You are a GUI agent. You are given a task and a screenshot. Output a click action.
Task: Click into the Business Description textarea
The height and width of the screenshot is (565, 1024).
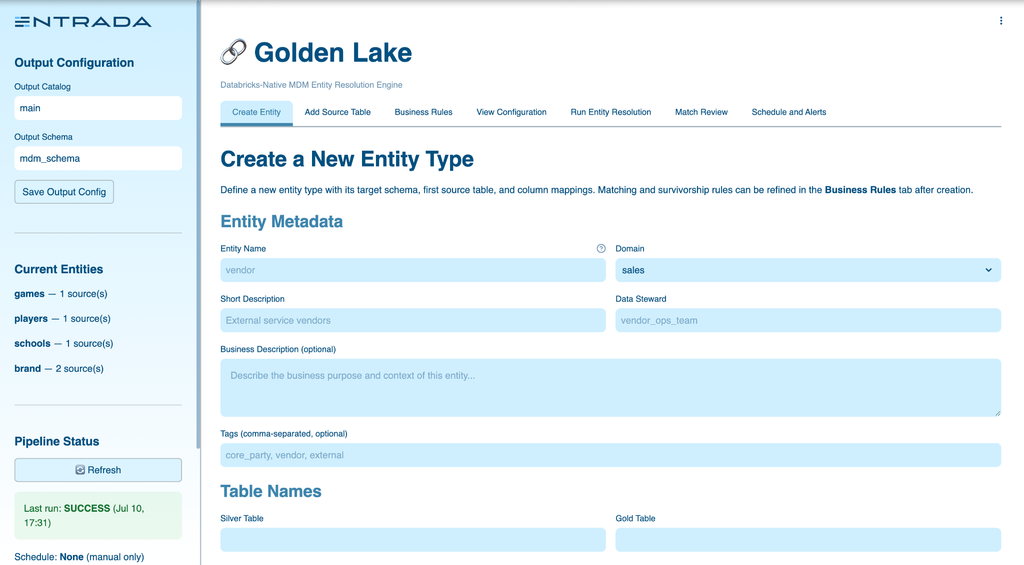click(x=610, y=387)
